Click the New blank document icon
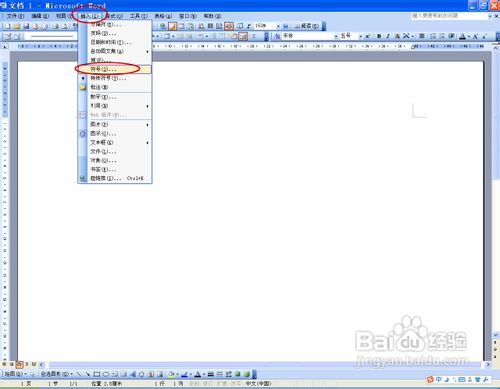This screenshot has width=500, height=389. click(x=7, y=26)
